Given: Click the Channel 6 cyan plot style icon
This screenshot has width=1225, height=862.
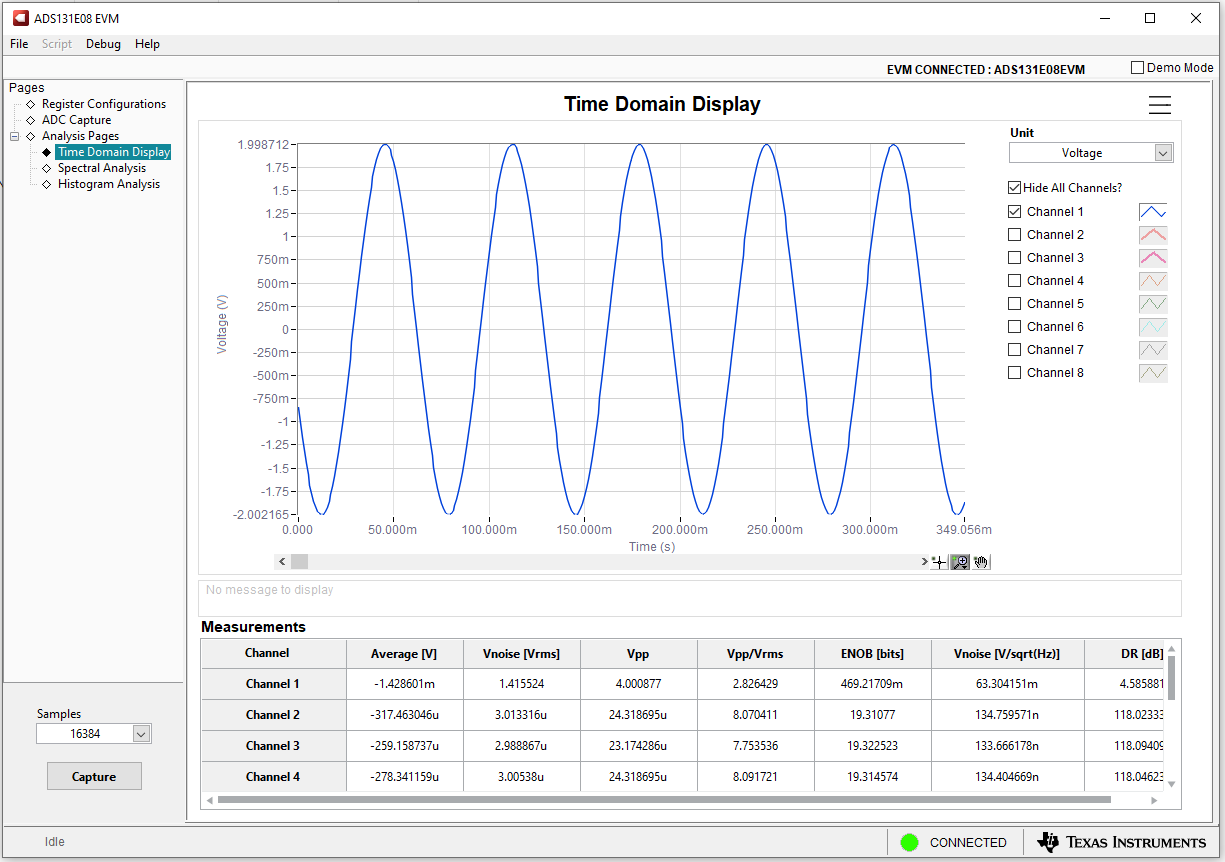Looking at the screenshot, I should pos(1153,327).
